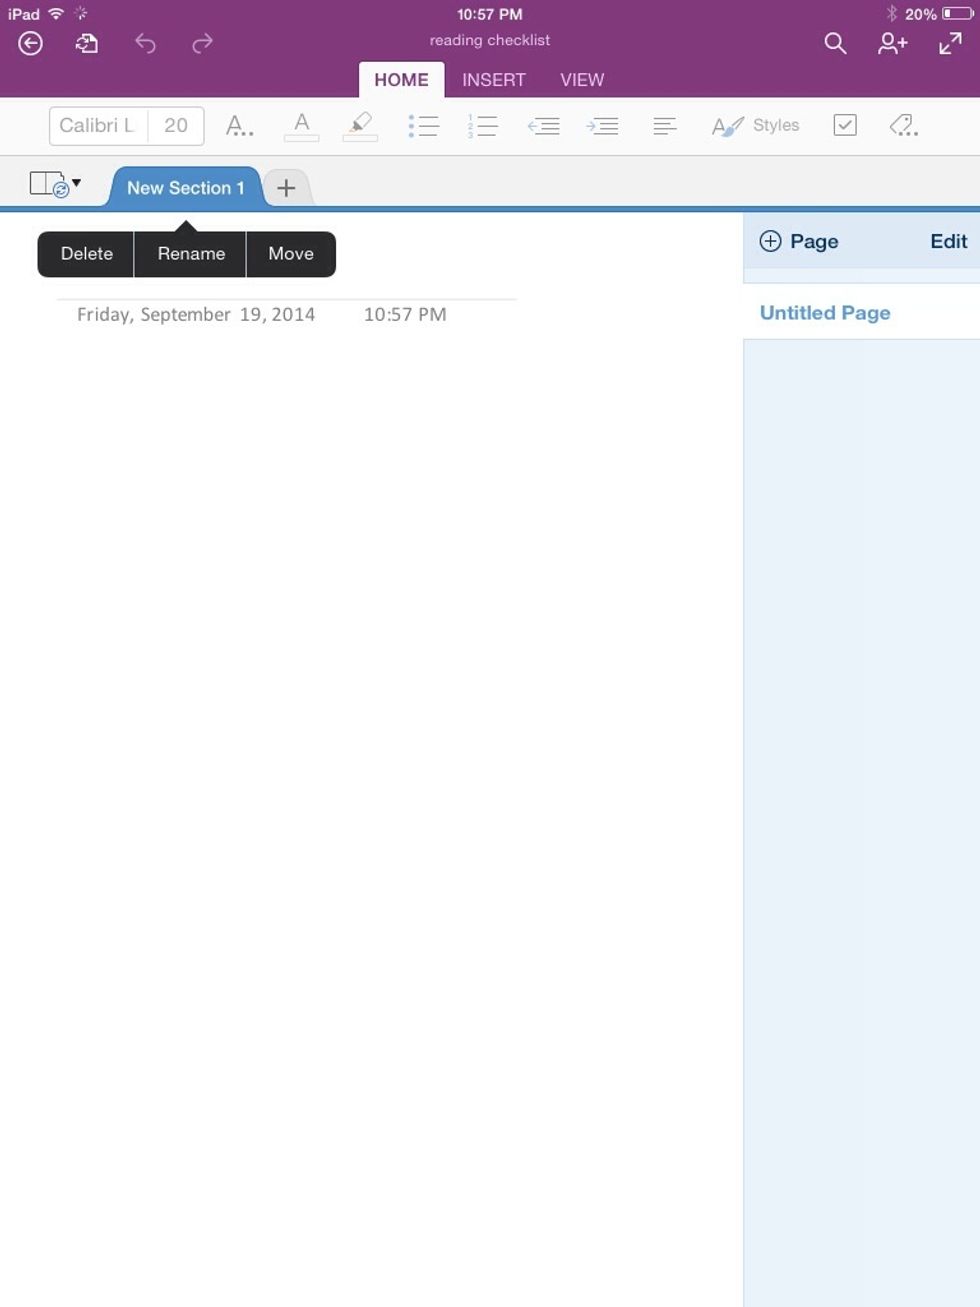Click the increase indent icon

pos(603,125)
